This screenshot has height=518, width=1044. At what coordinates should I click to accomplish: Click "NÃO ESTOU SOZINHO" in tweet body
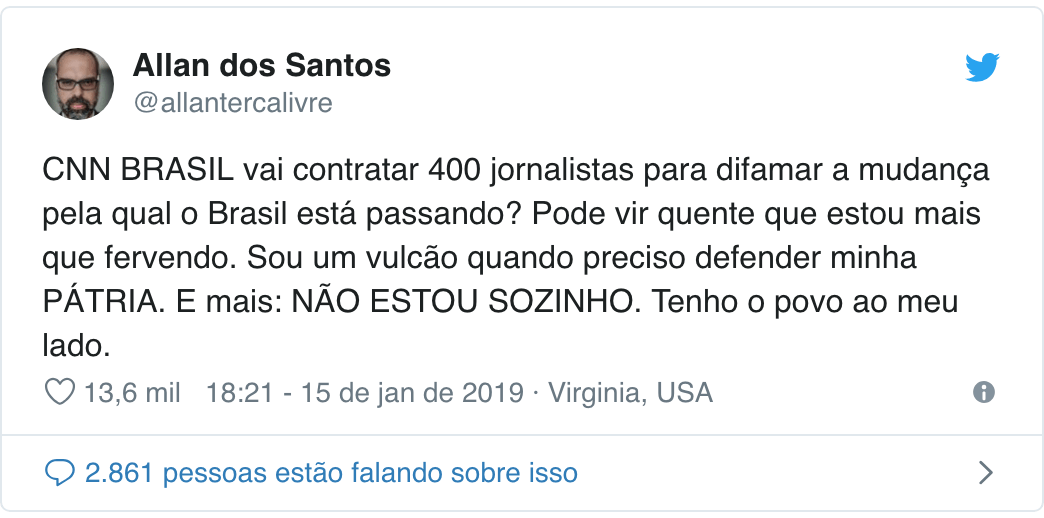pos(462,302)
